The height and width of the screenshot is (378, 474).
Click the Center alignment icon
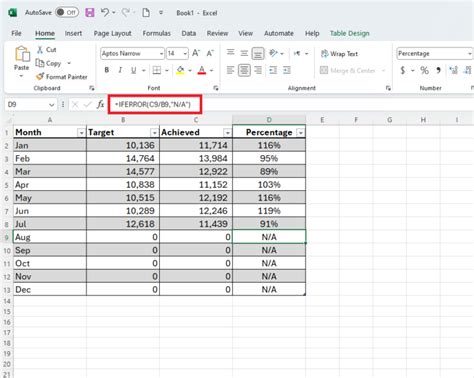[x=244, y=70]
